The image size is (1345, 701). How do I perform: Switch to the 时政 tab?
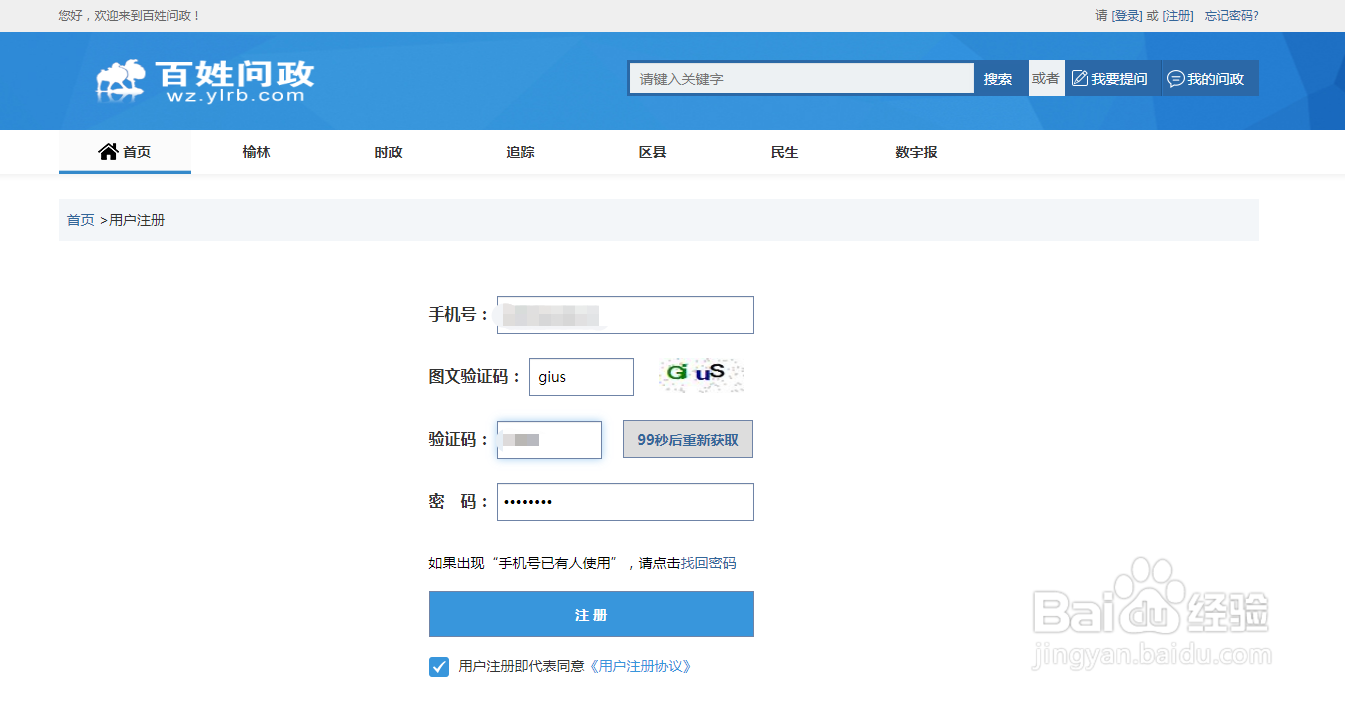(388, 152)
